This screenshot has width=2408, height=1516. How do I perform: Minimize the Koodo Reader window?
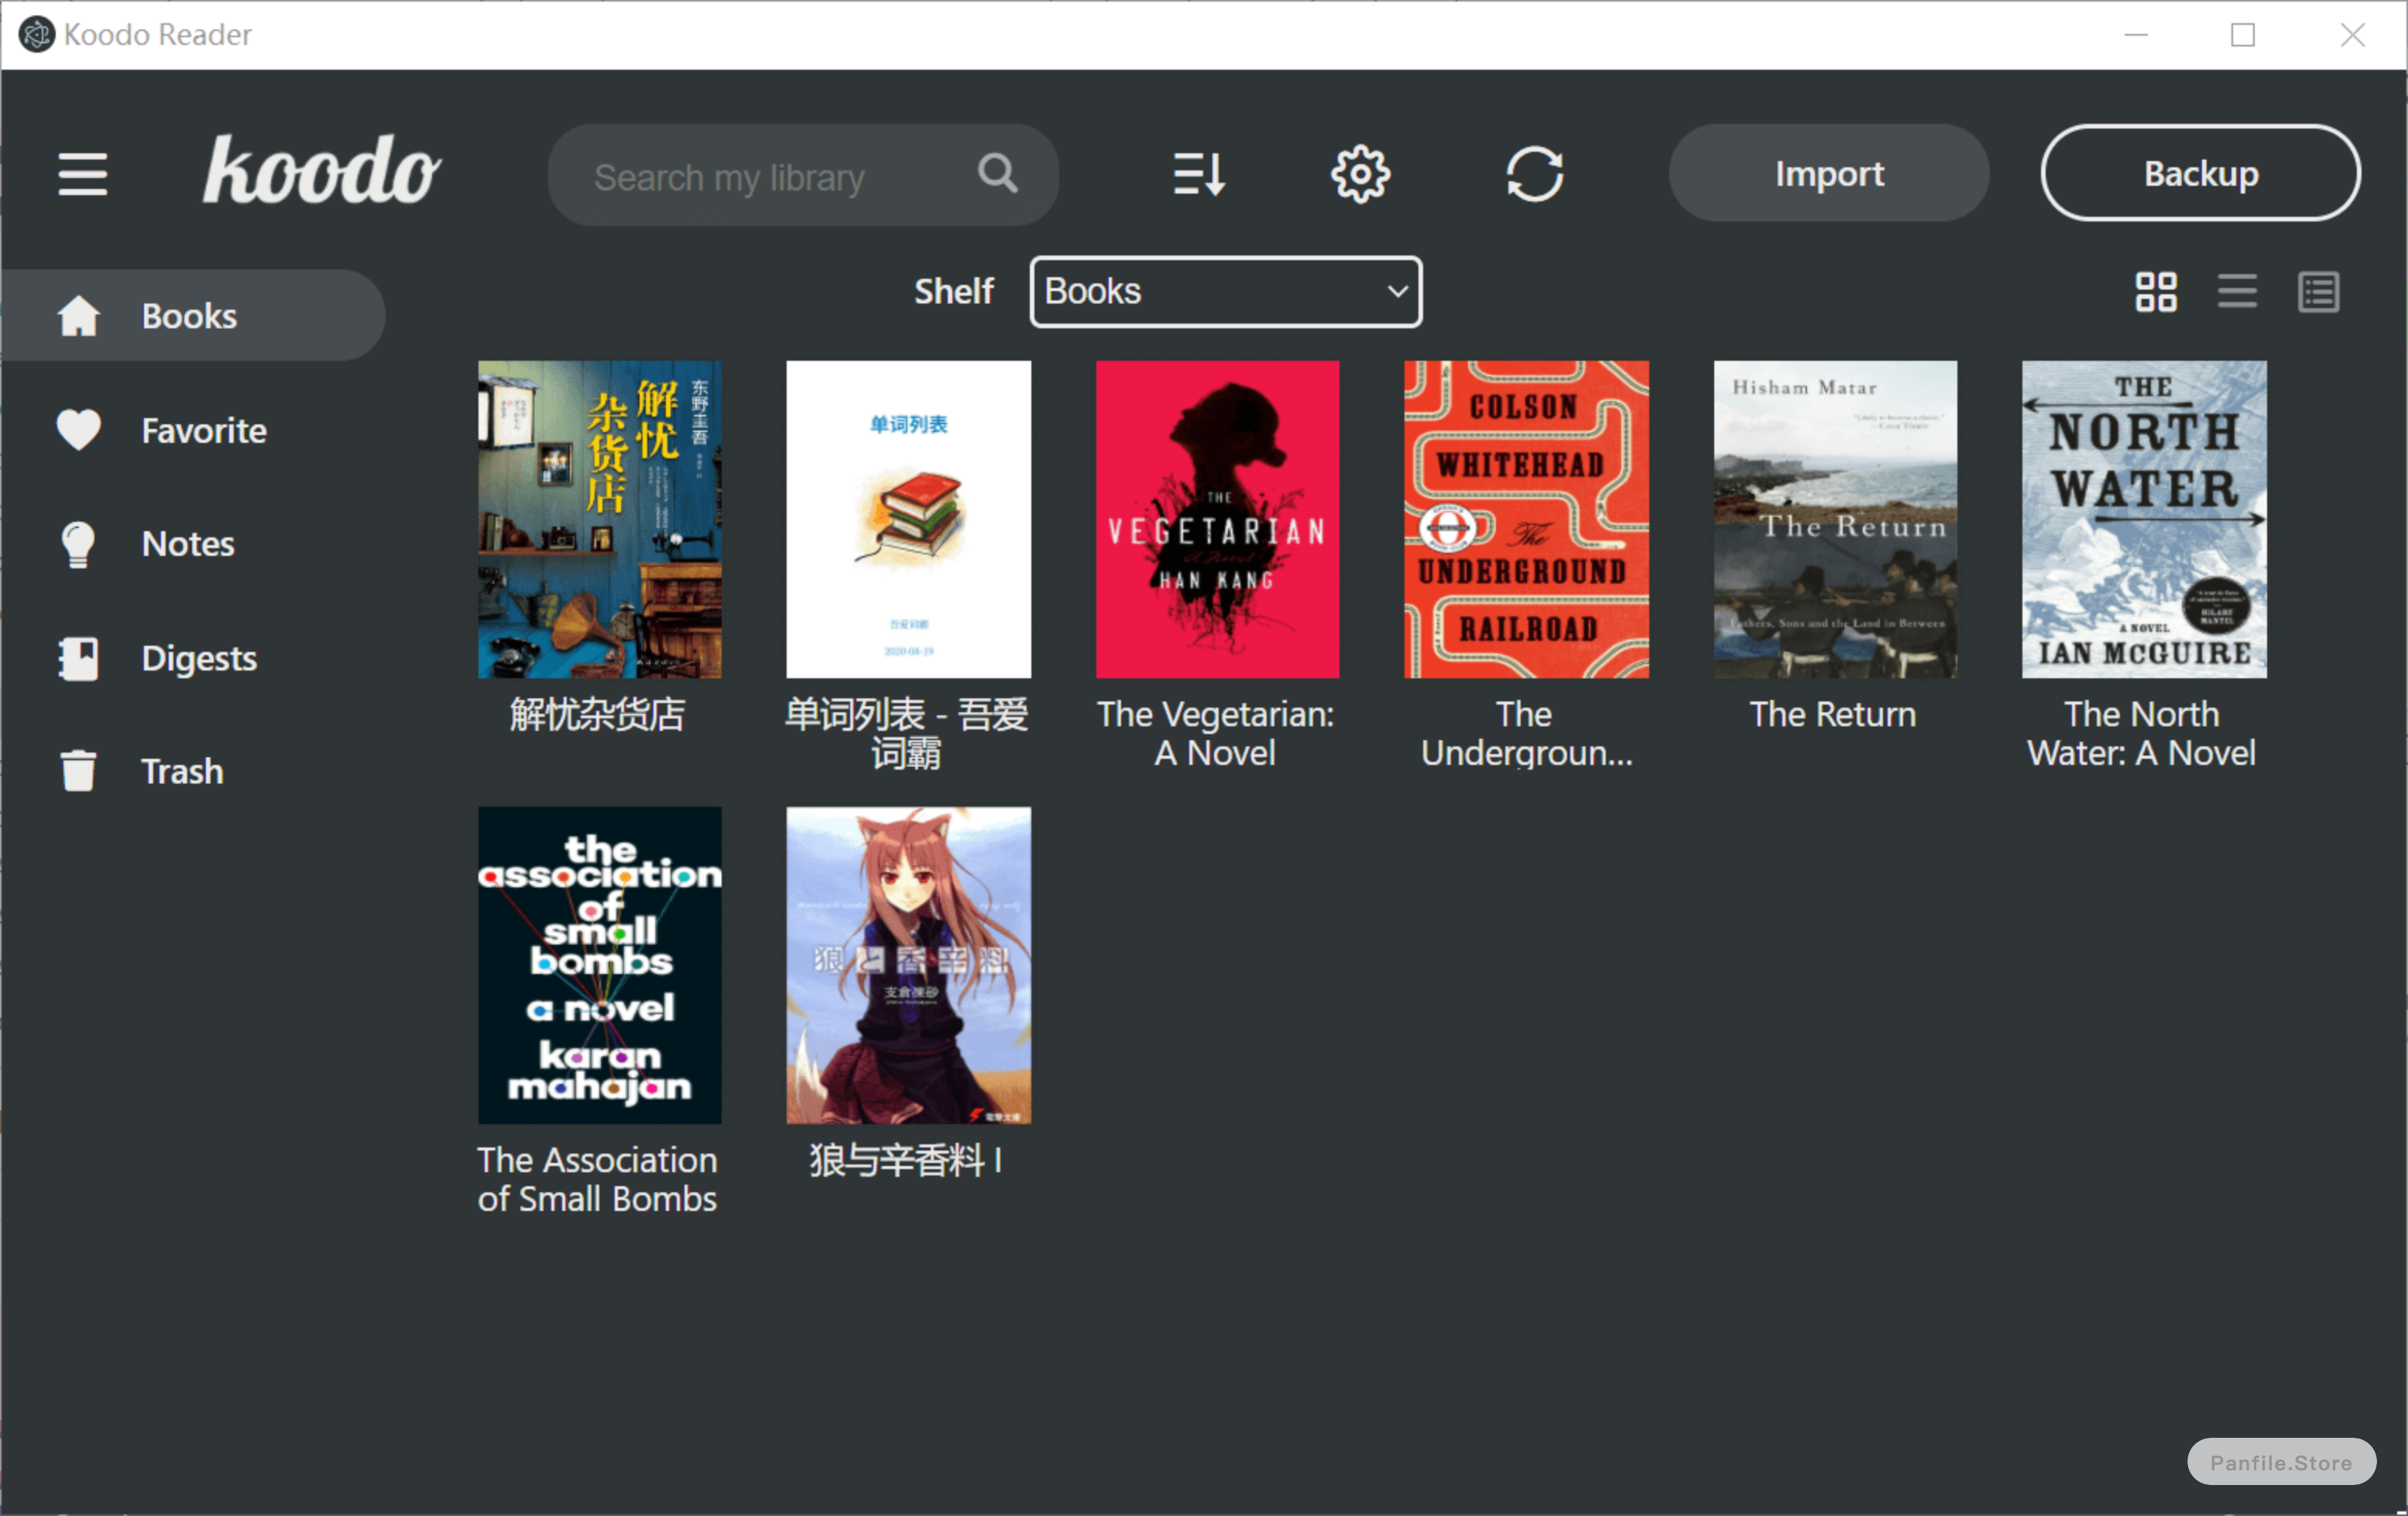pos(2136,34)
